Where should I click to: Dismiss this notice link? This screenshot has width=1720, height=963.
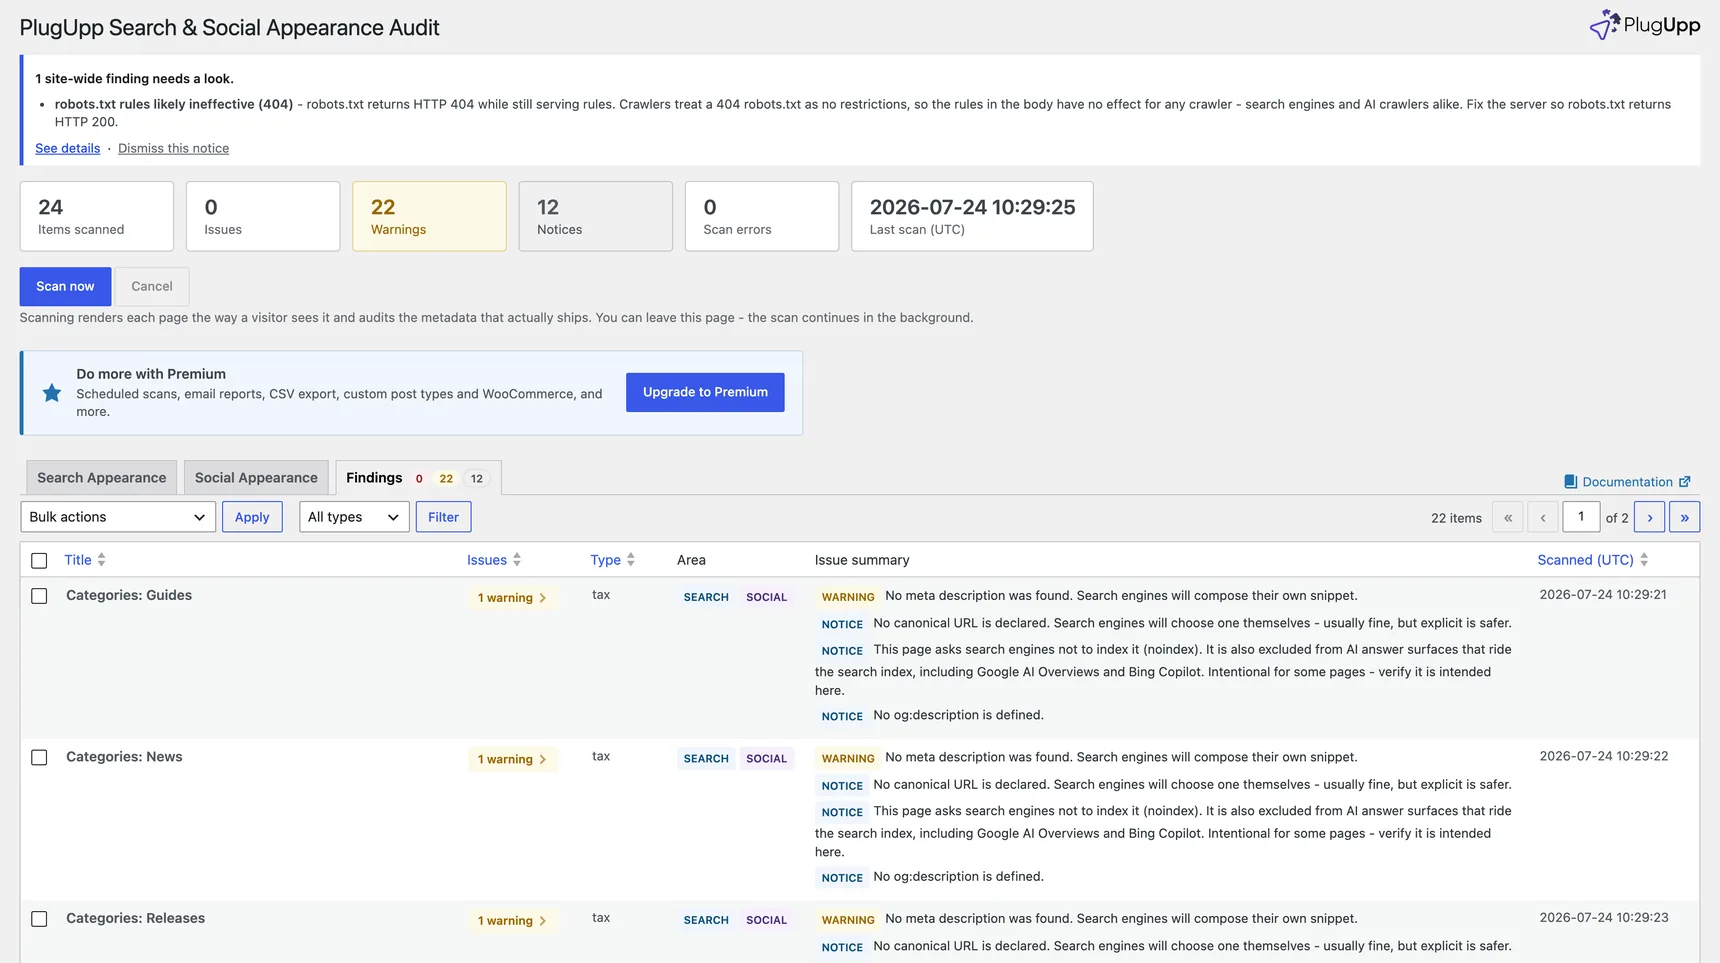click(x=173, y=148)
